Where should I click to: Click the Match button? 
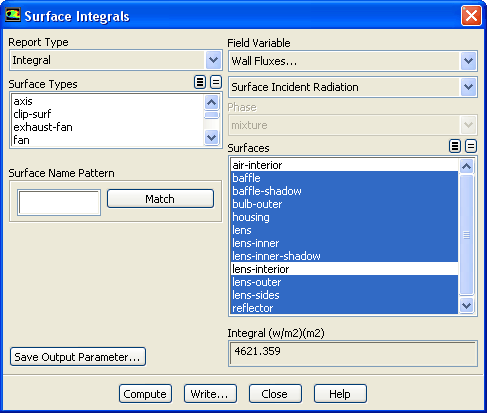(160, 199)
